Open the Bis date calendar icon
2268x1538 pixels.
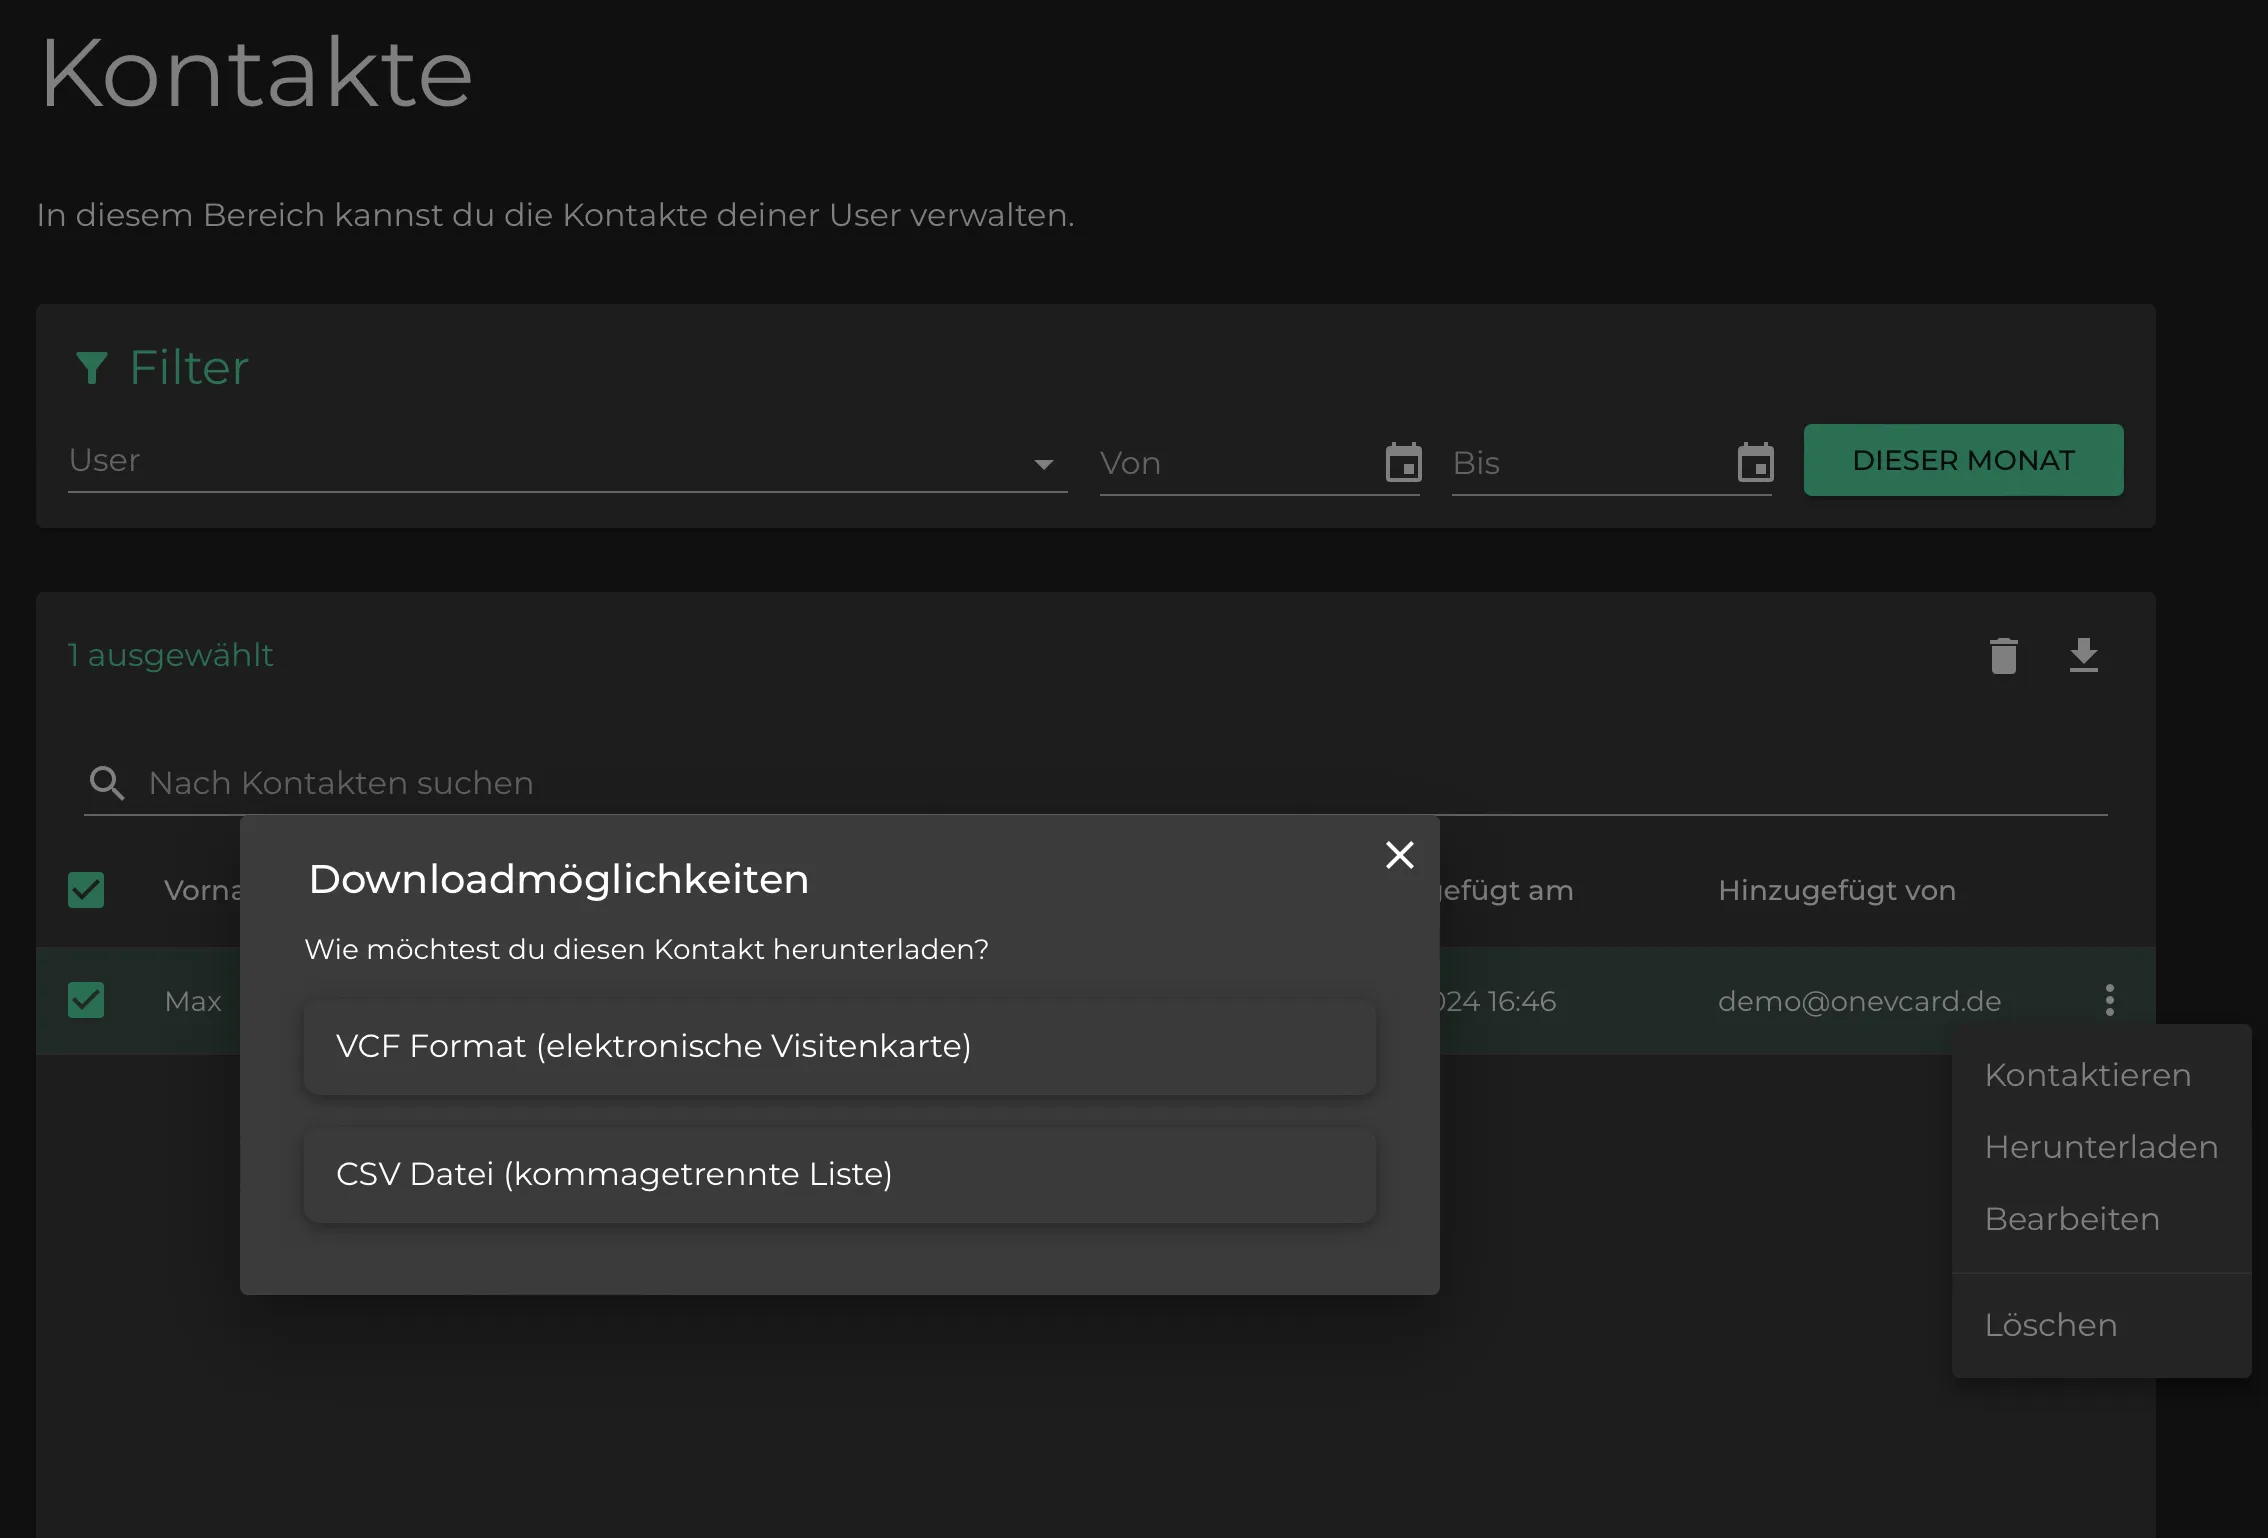point(1755,462)
